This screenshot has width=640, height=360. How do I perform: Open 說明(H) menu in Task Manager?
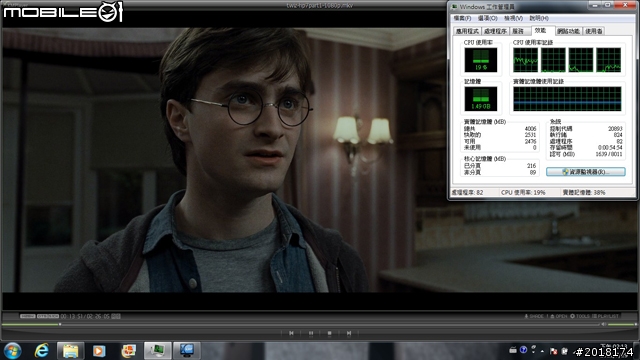coord(539,18)
